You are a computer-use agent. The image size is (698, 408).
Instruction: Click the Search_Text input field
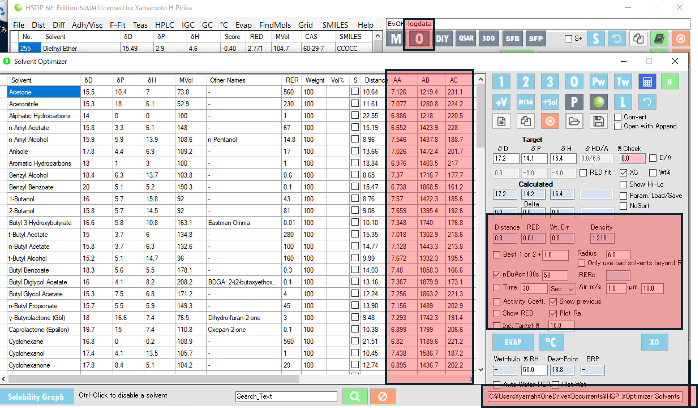285,396
